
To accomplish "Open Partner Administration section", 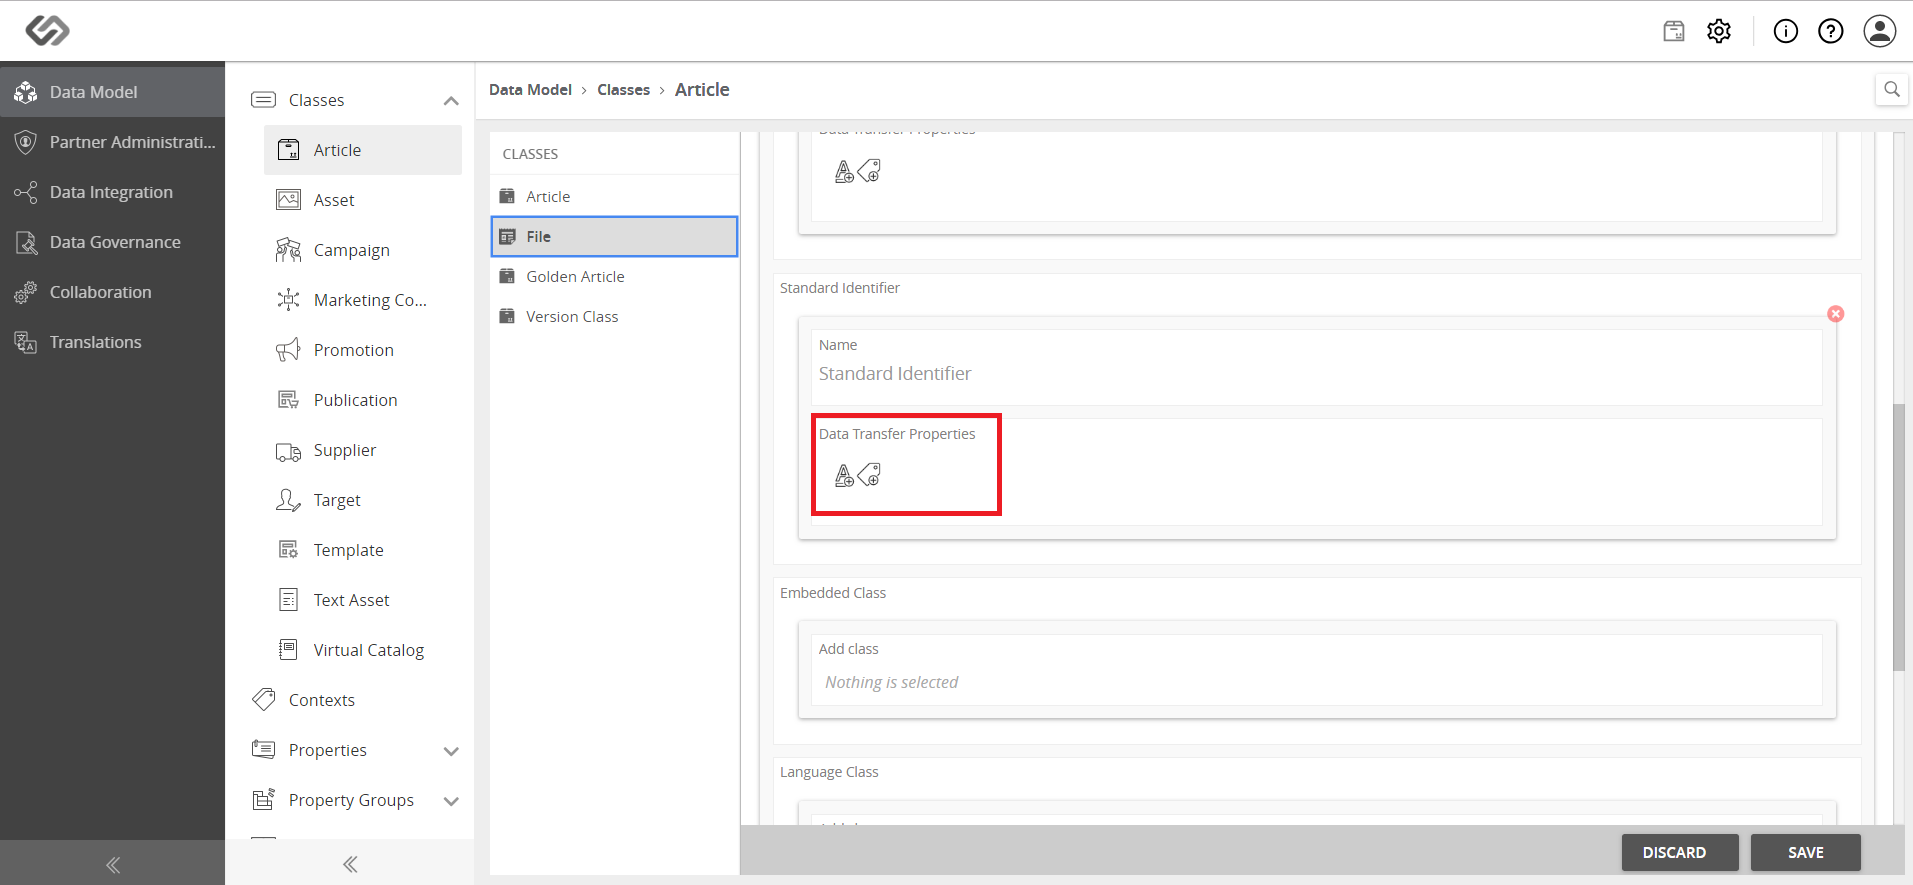I will click(112, 142).
